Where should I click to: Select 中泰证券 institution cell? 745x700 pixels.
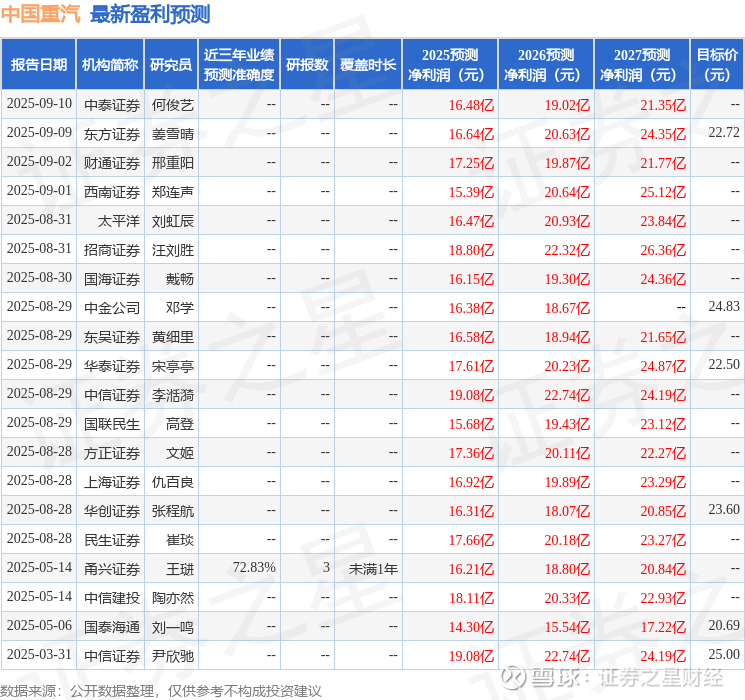tap(112, 105)
